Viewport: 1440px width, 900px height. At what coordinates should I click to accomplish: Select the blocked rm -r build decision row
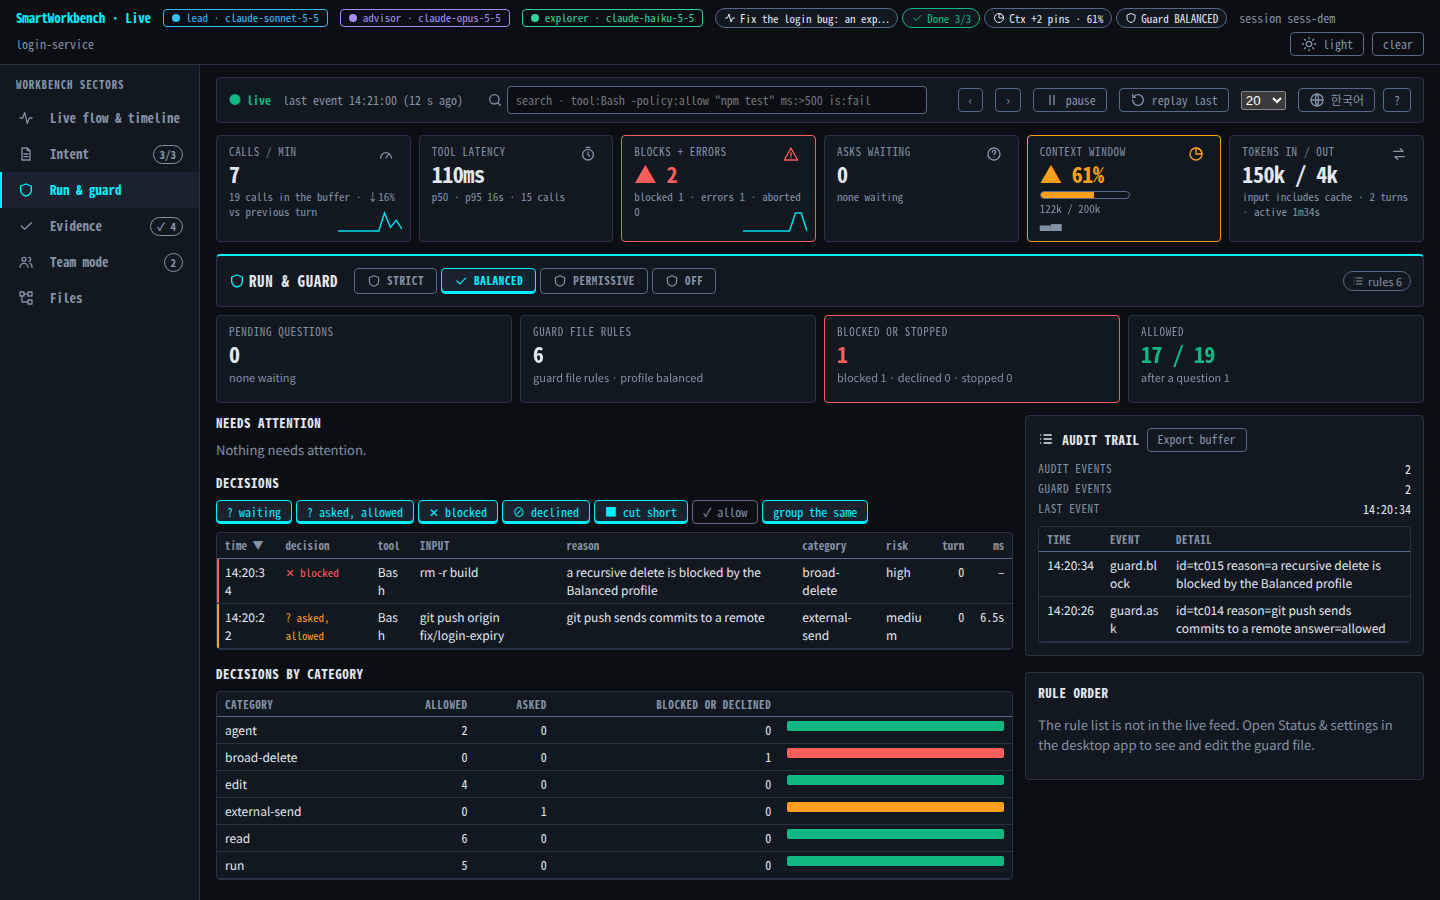point(614,581)
